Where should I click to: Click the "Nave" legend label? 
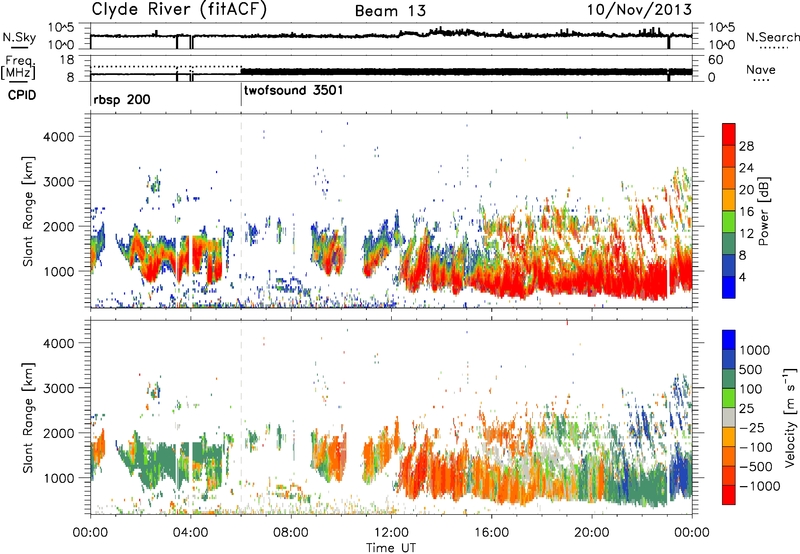click(x=761, y=70)
